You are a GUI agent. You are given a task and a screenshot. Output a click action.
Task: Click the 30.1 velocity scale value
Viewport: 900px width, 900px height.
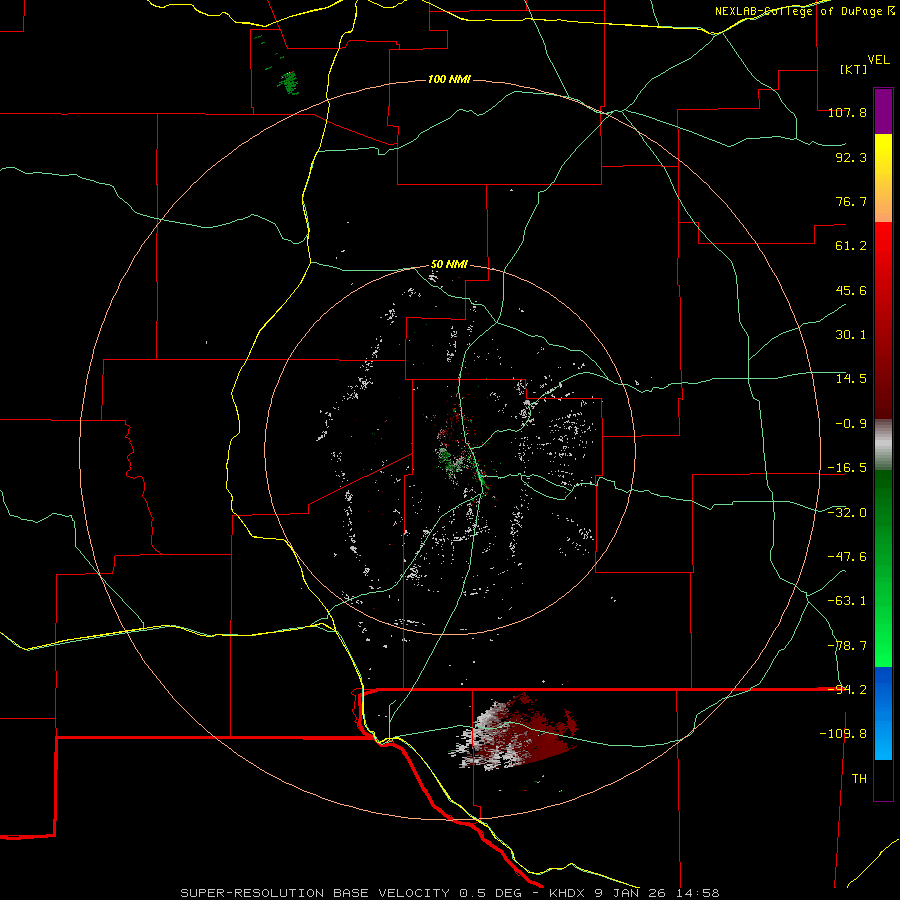point(851,335)
